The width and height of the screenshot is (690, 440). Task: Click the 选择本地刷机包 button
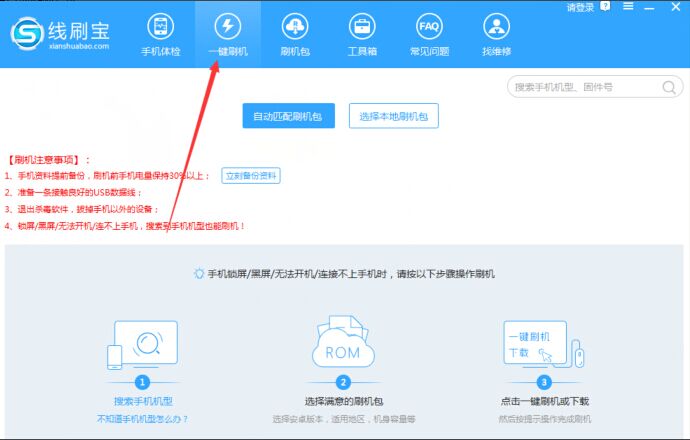(394, 117)
